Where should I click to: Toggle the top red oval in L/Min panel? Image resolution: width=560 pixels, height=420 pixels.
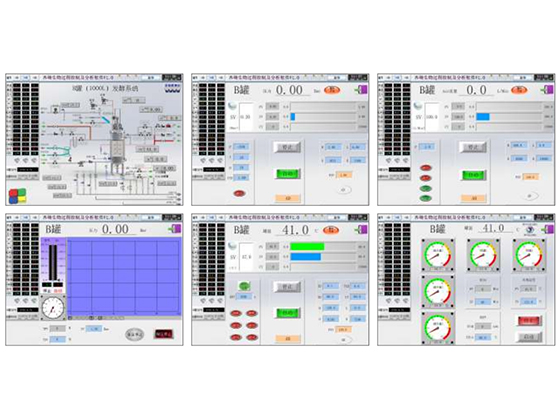coord(425,168)
